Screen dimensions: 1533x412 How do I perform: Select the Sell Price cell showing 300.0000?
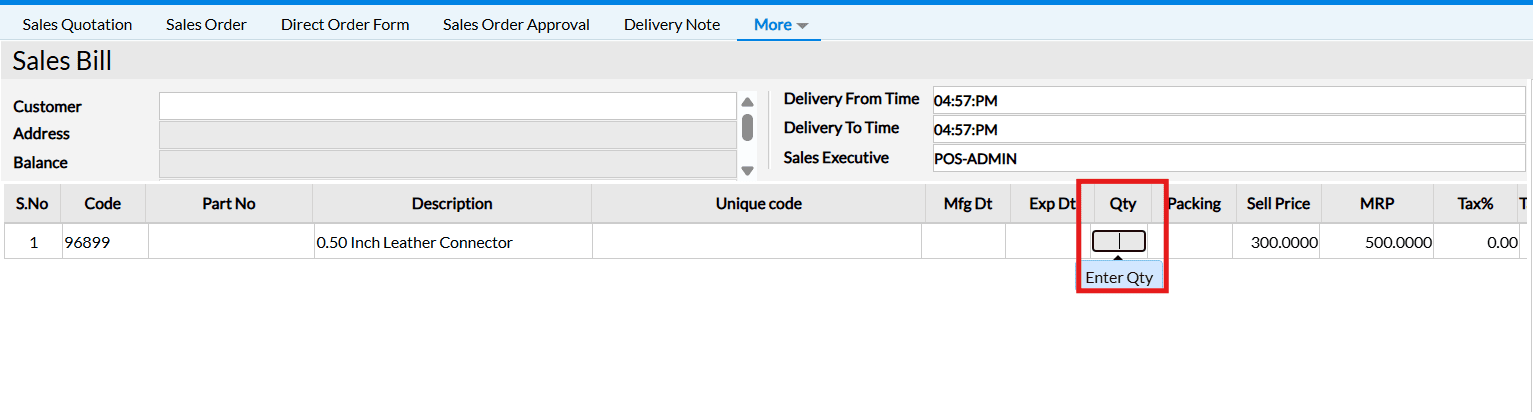tap(1278, 242)
